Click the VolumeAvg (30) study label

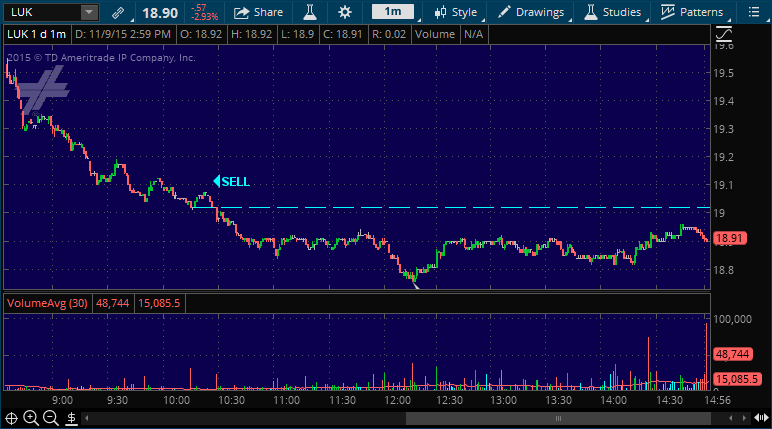[x=47, y=303]
